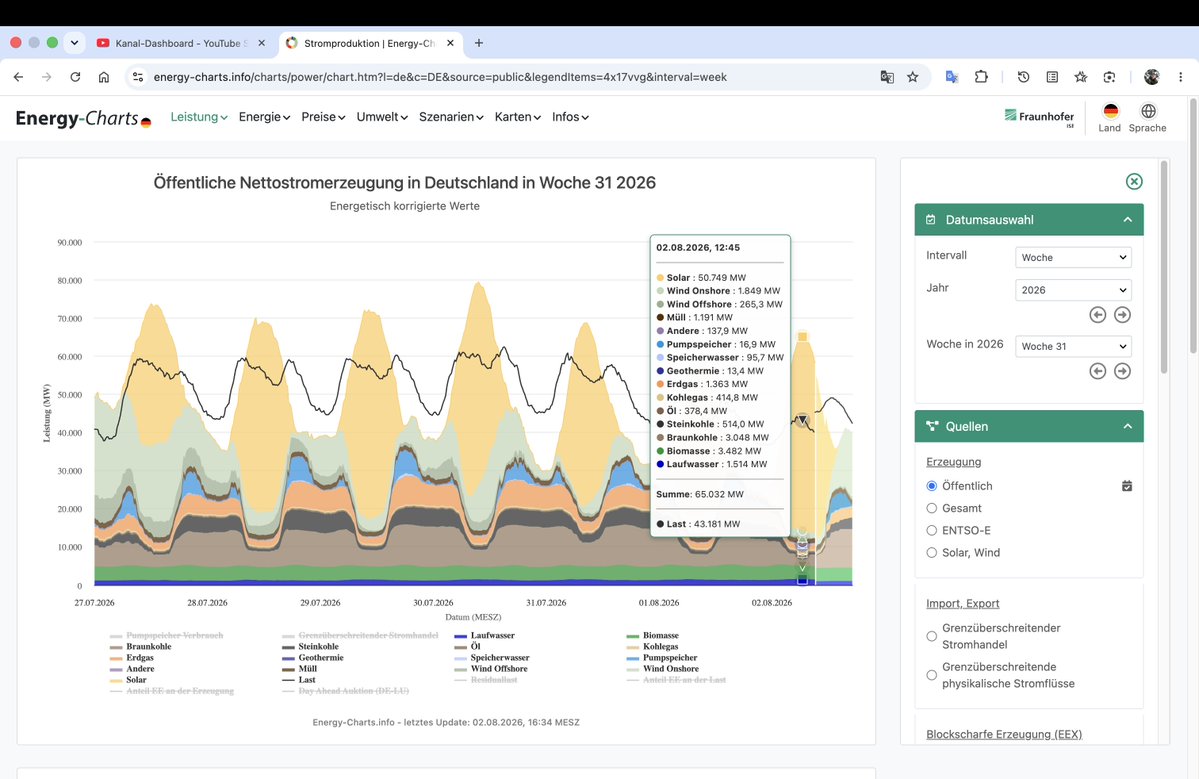Click the Import, Export heading link
The width and height of the screenshot is (1199, 779).
(x=963, y=604)
